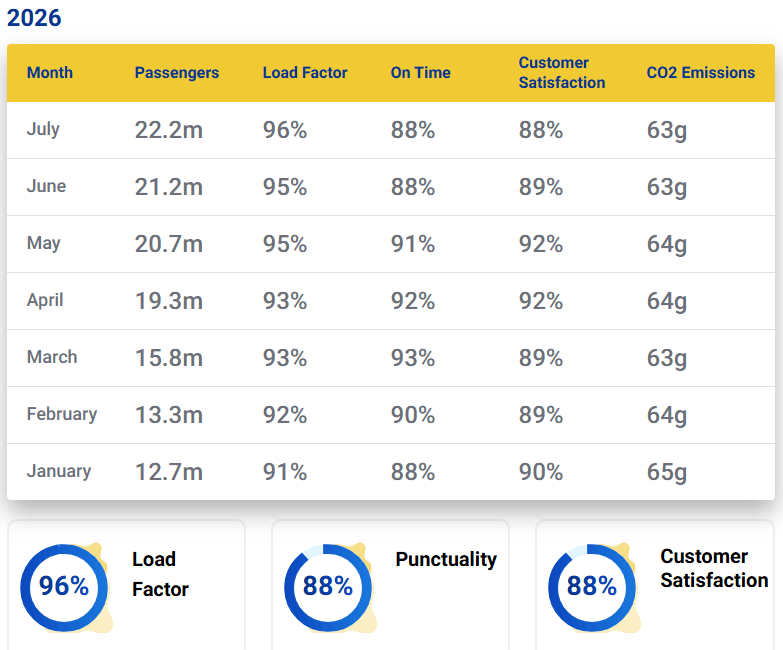Select the July row month cell
The image size is (783, 650).
click(x=43, y=129)
